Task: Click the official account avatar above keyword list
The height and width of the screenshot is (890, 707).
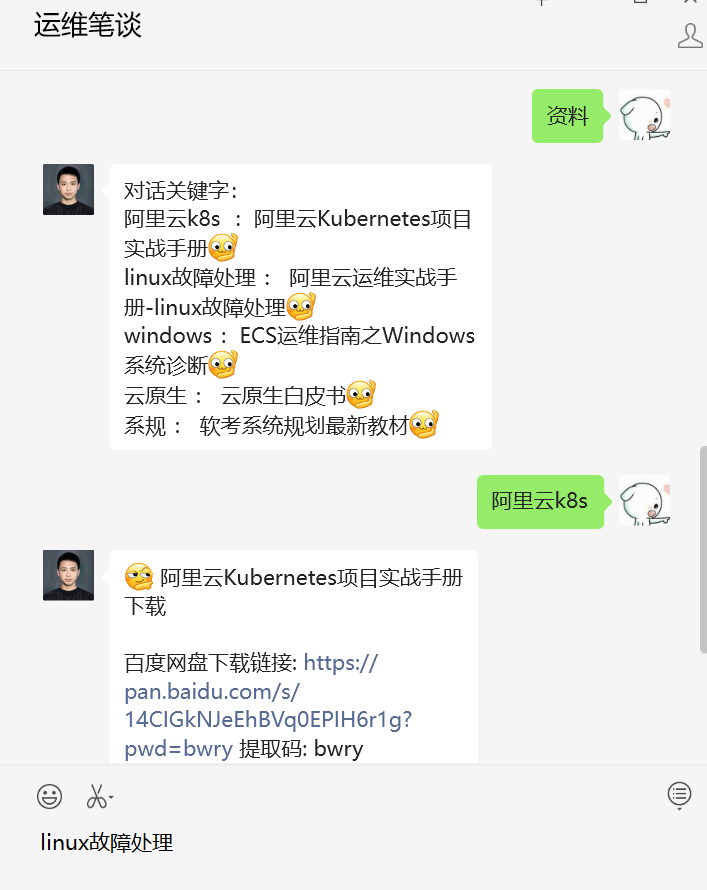Action: (x=69, y=190)
